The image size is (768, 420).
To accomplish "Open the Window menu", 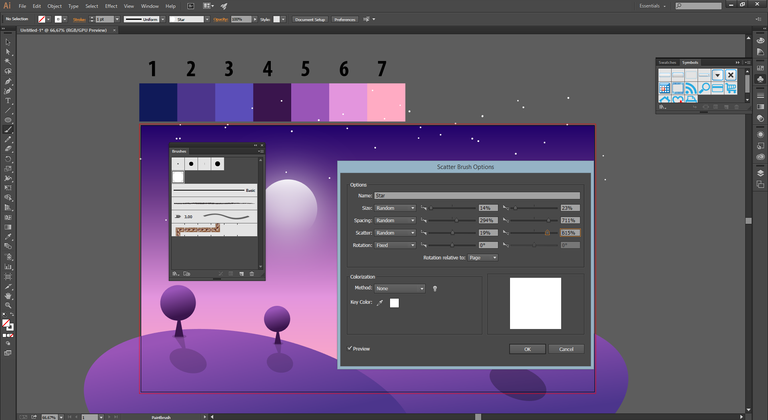I will [x=149, y=6].
